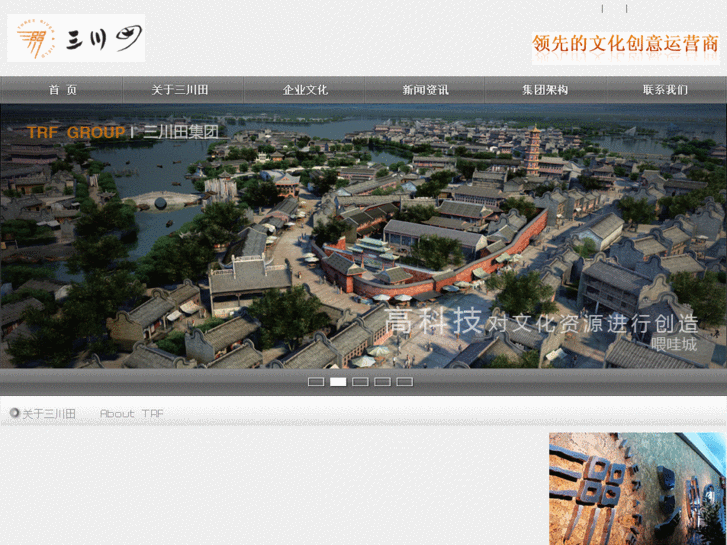Image resolution: width=727 pixels, height=545 pixels.
Task: Open the 首页 home menu item
Action: pos(62,90)
